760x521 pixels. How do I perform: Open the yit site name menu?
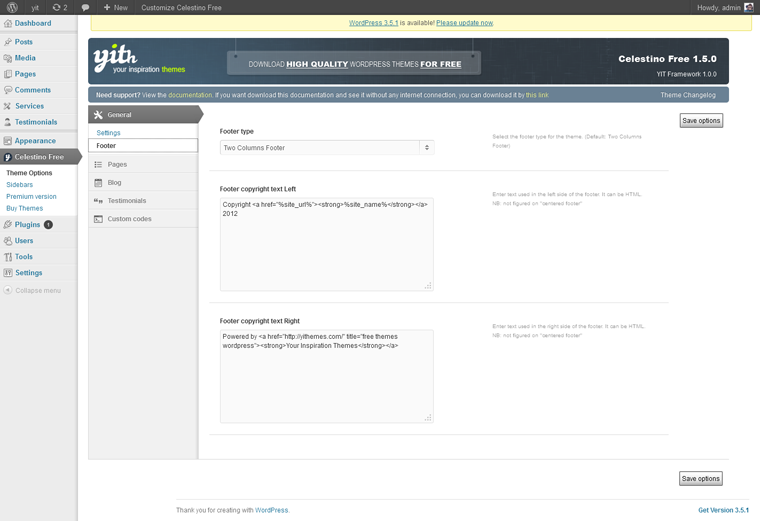(x=35, y=7)
